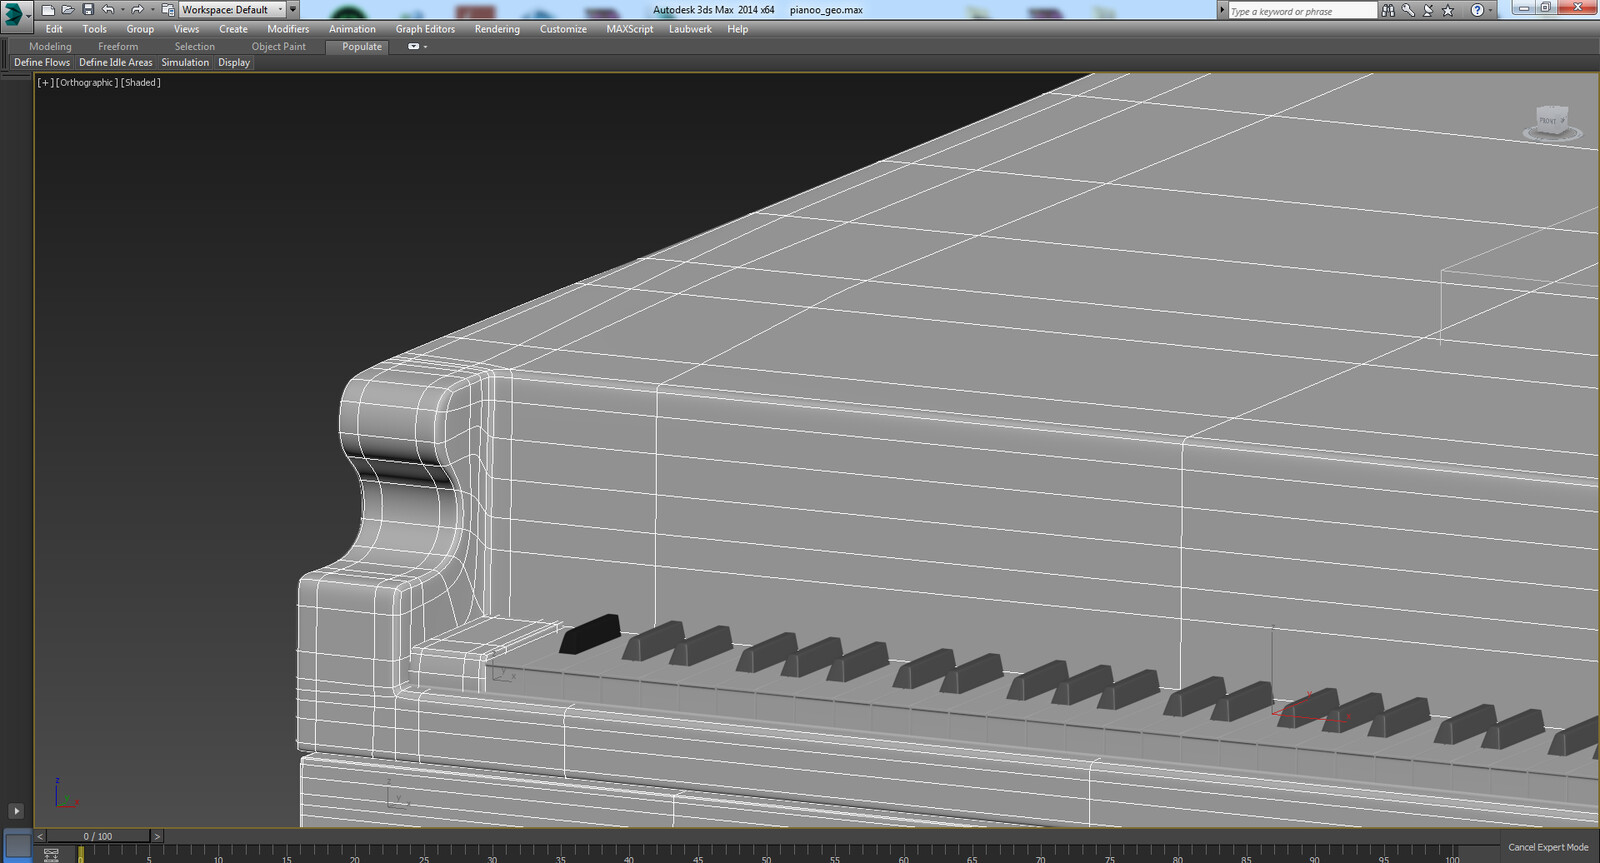Toggle the mini curve editor button

pyautogui.click(x=51, y=854)
